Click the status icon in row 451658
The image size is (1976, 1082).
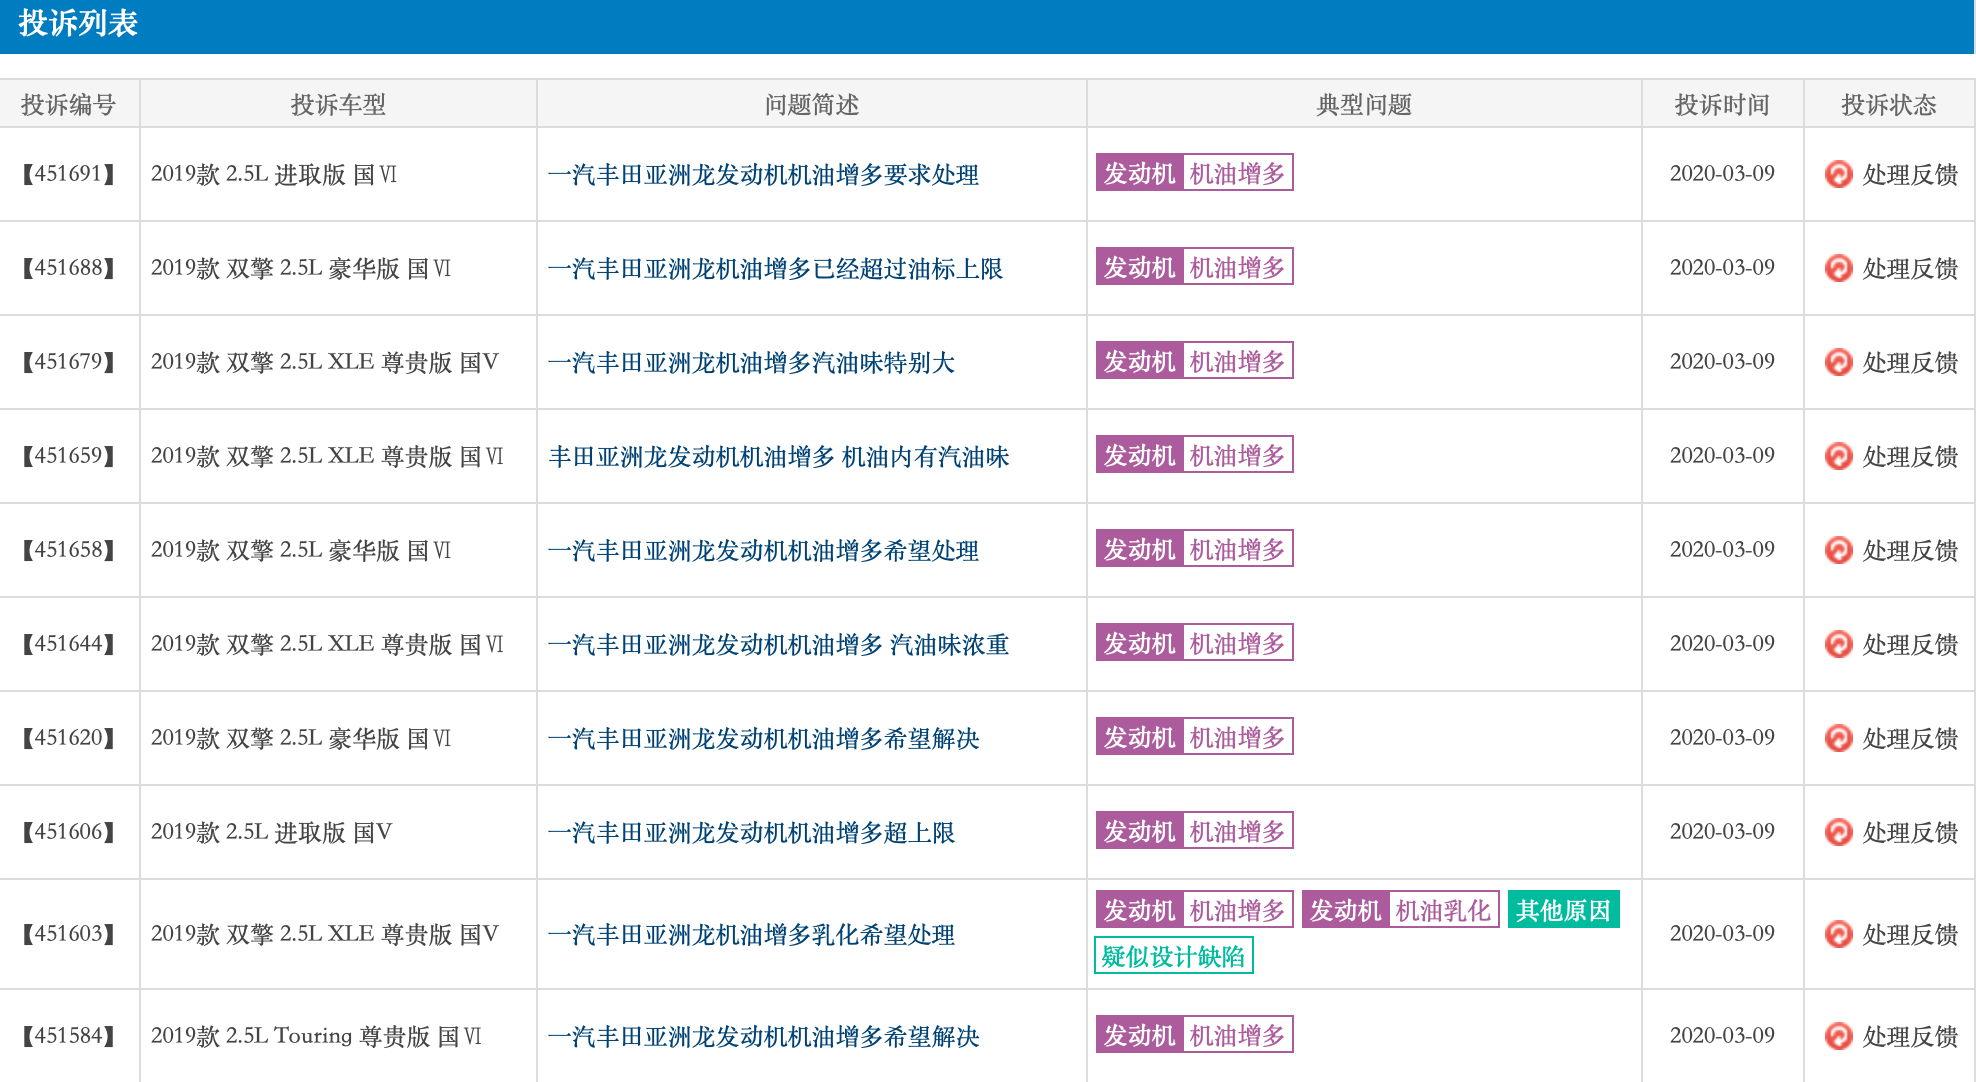point(1838,550)
